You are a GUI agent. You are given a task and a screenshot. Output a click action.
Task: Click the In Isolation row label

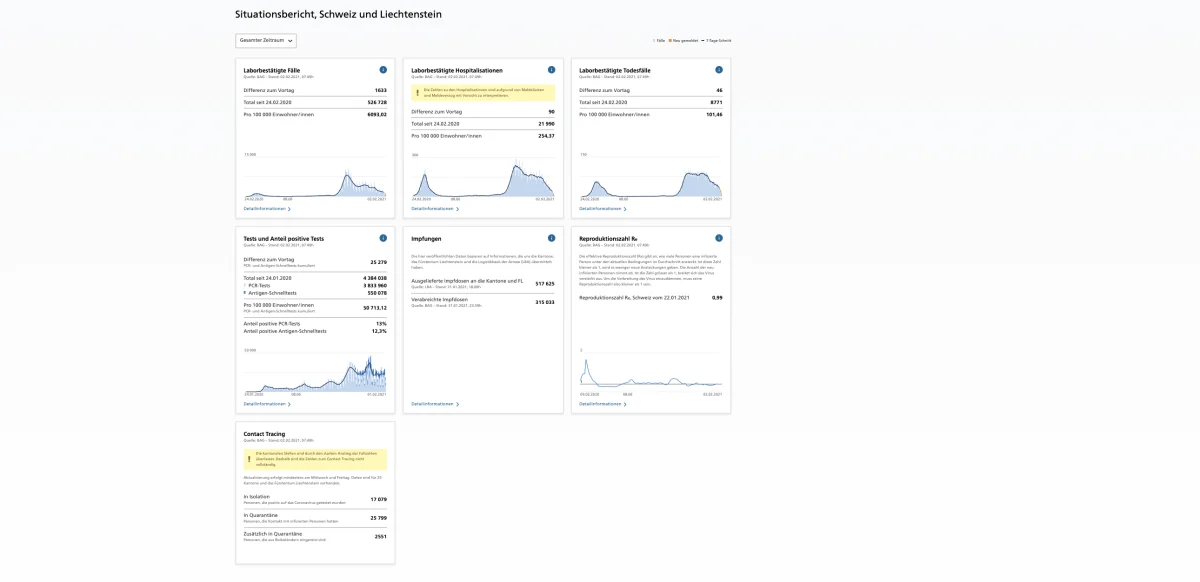coord(257,496)
